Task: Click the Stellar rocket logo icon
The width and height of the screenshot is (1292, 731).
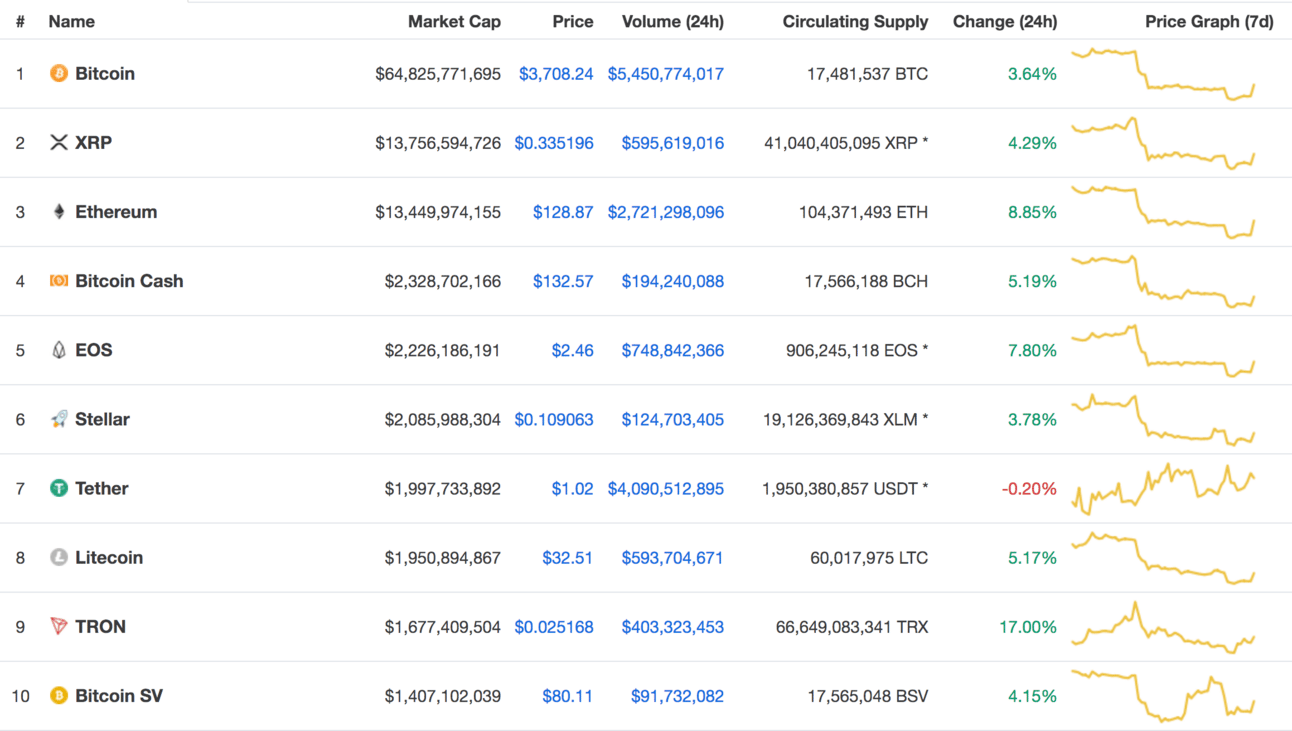Action: (59, 419)
